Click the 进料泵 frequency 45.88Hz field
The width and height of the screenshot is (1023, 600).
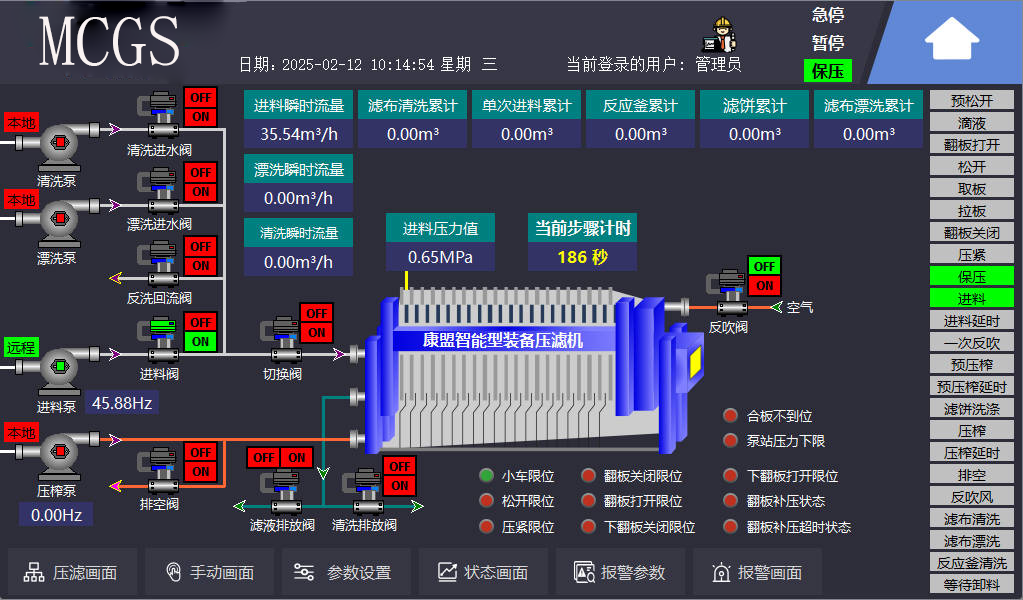122,403
